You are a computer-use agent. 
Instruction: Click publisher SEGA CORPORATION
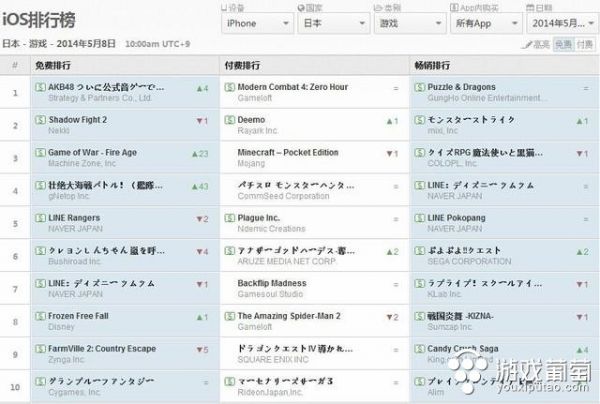[x=469, y=261]
